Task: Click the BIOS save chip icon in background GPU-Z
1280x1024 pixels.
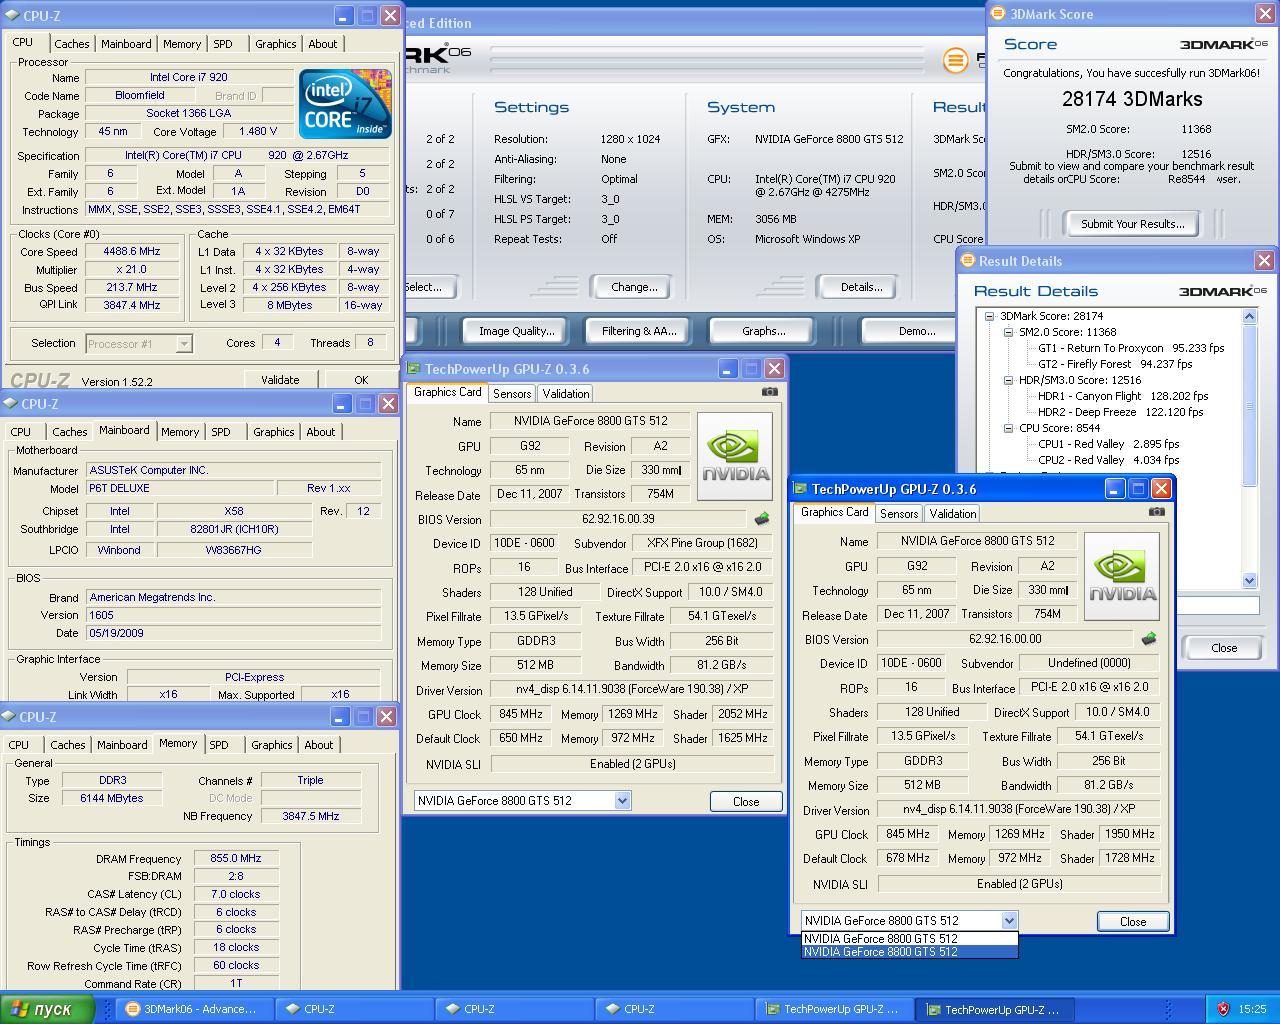Action: point(762,519)
